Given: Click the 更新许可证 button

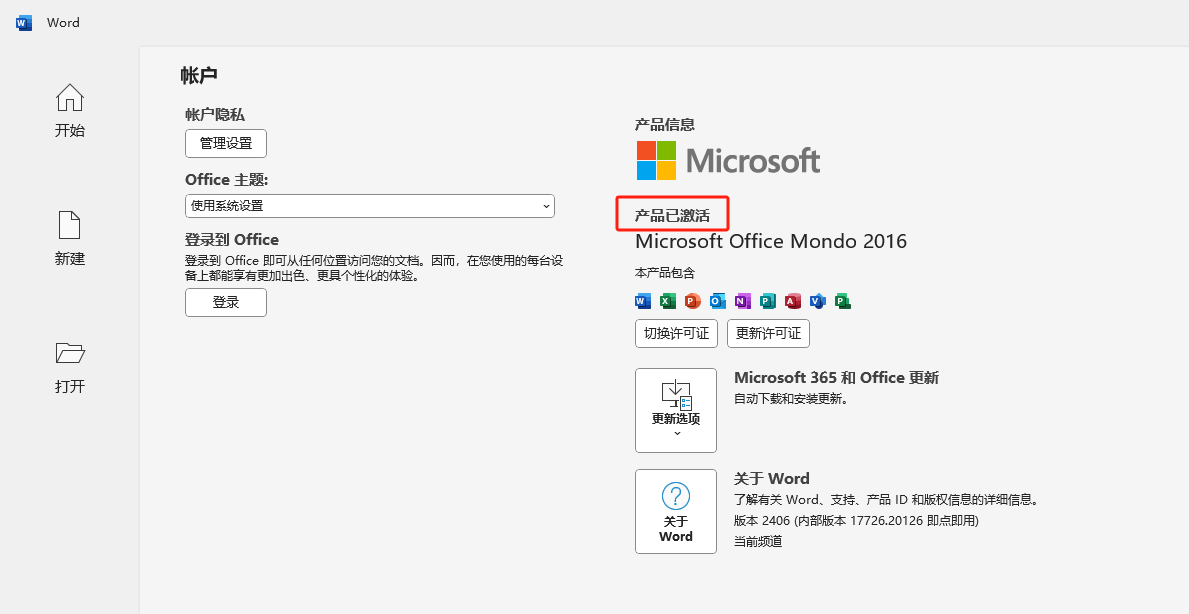Looking at the screenshot, I should point(768,334).
